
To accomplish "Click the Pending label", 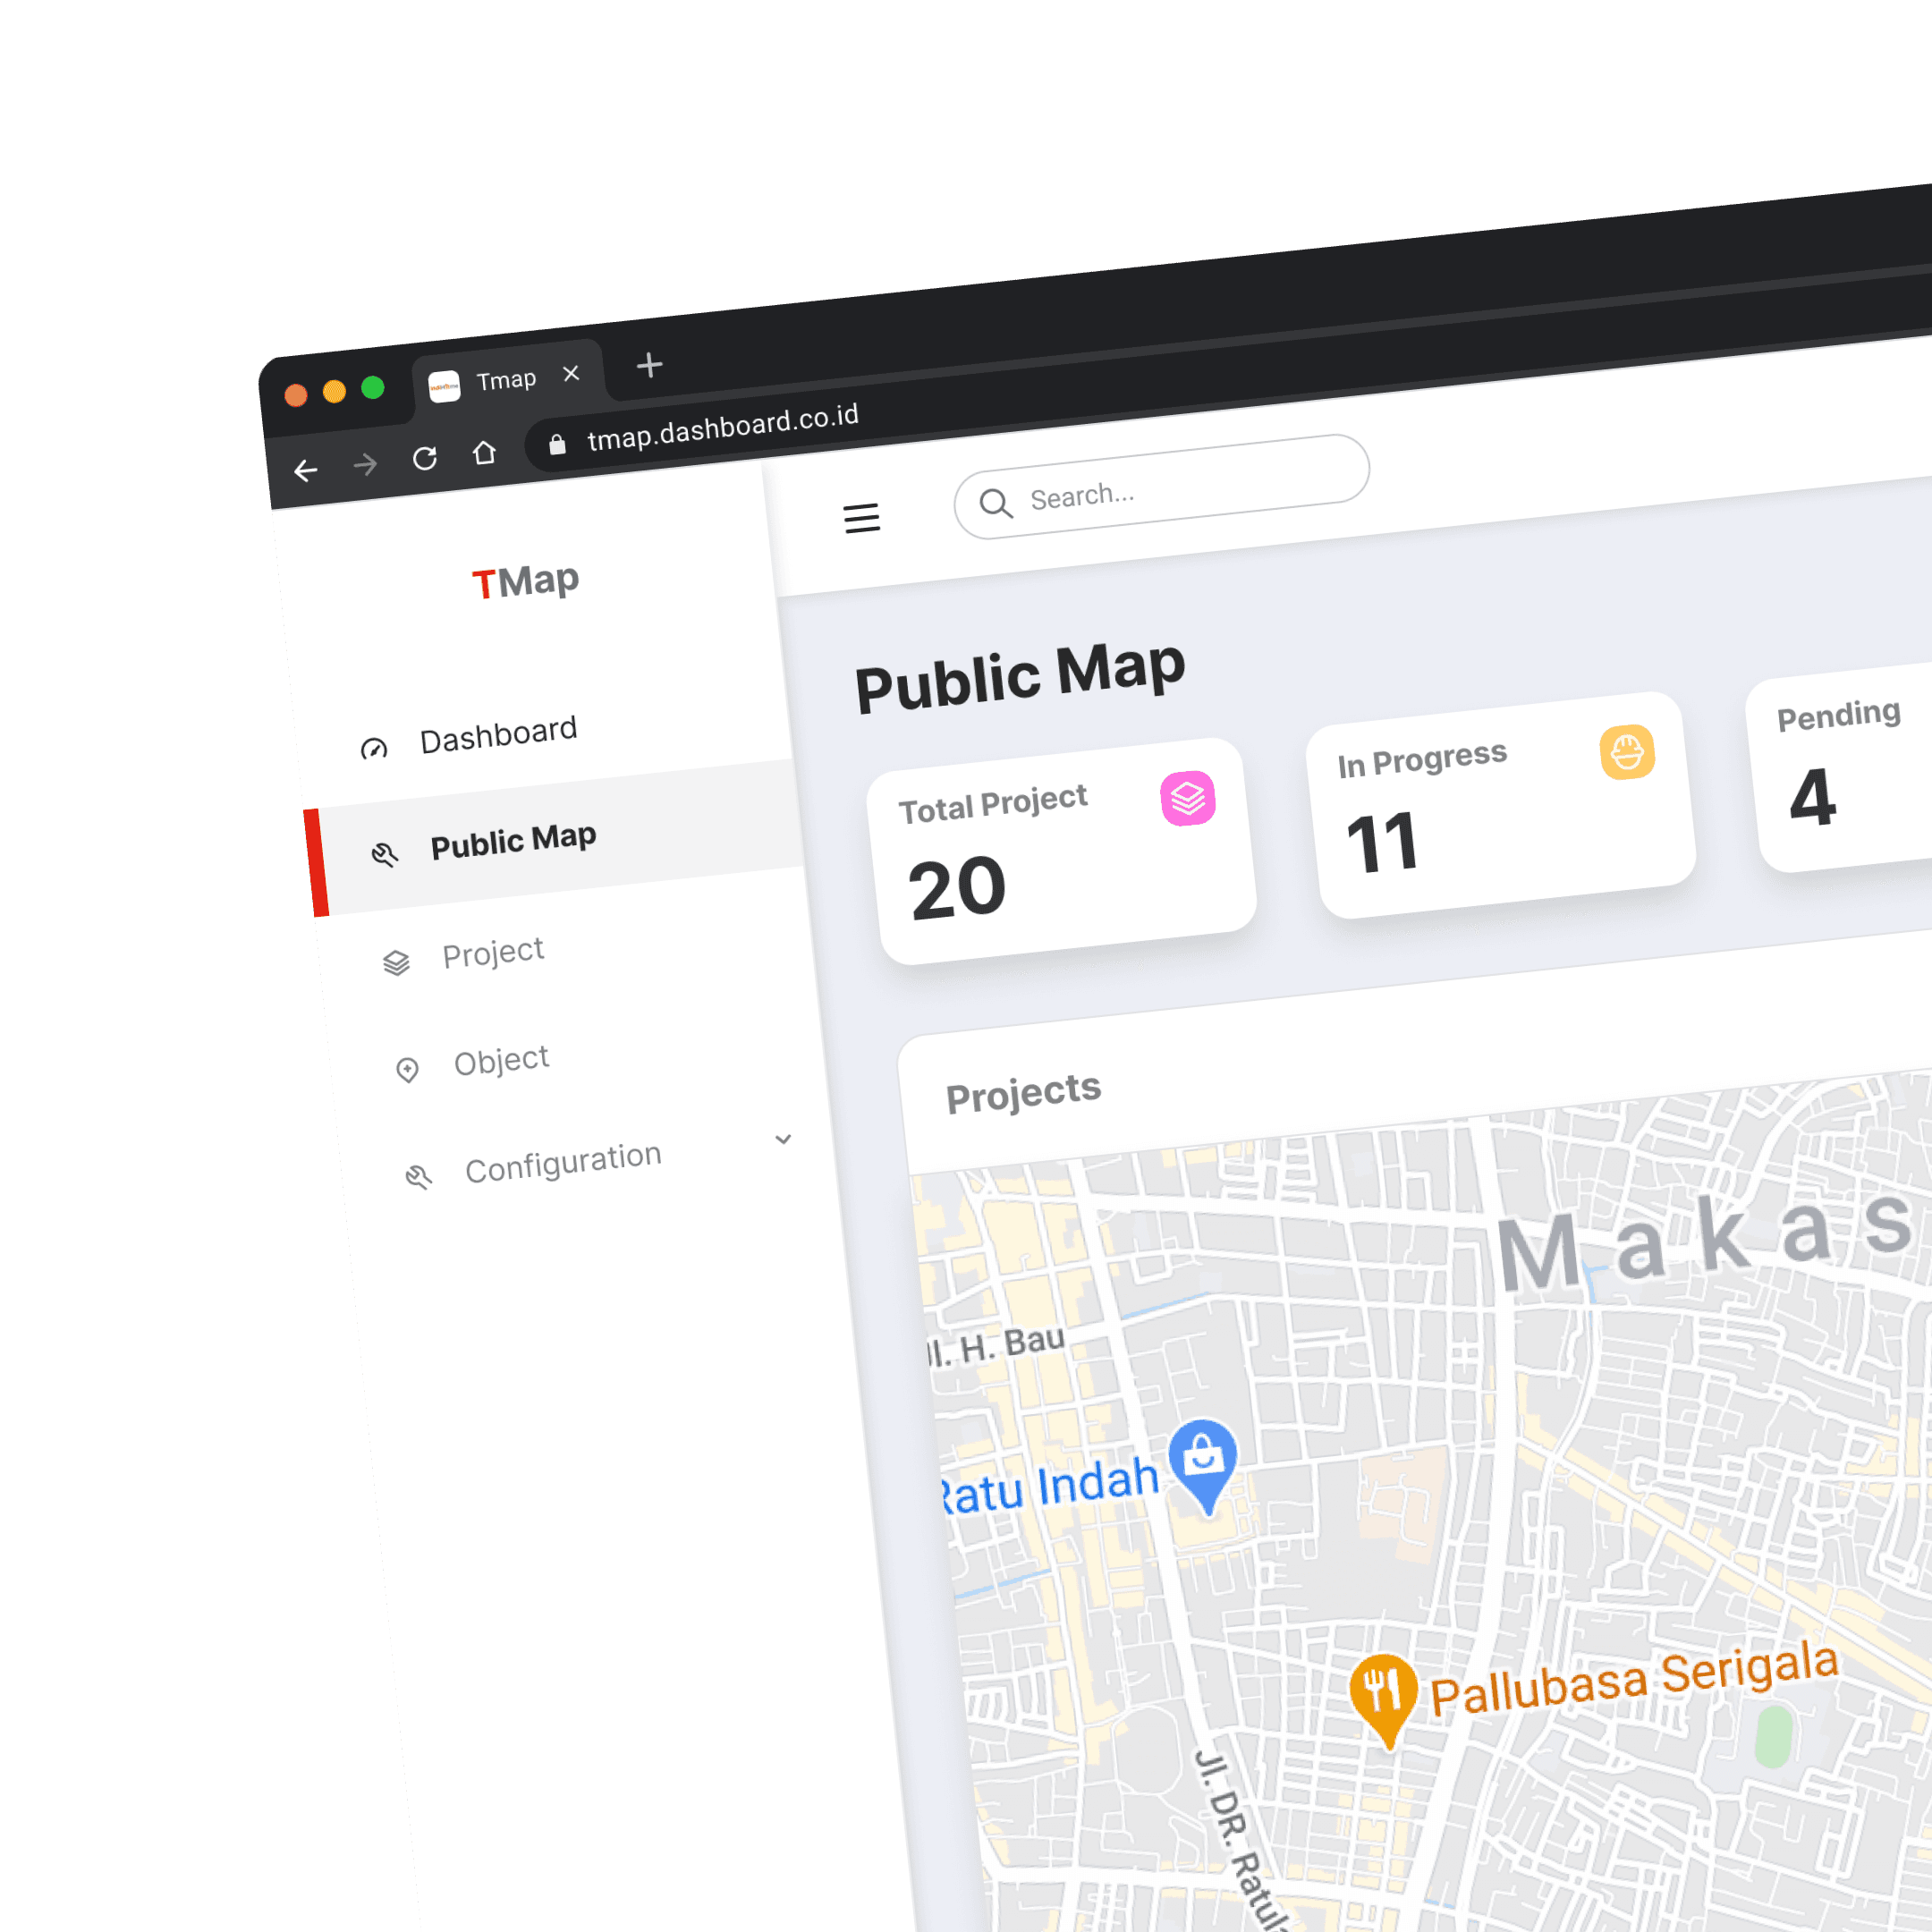I will (1838, 714).
